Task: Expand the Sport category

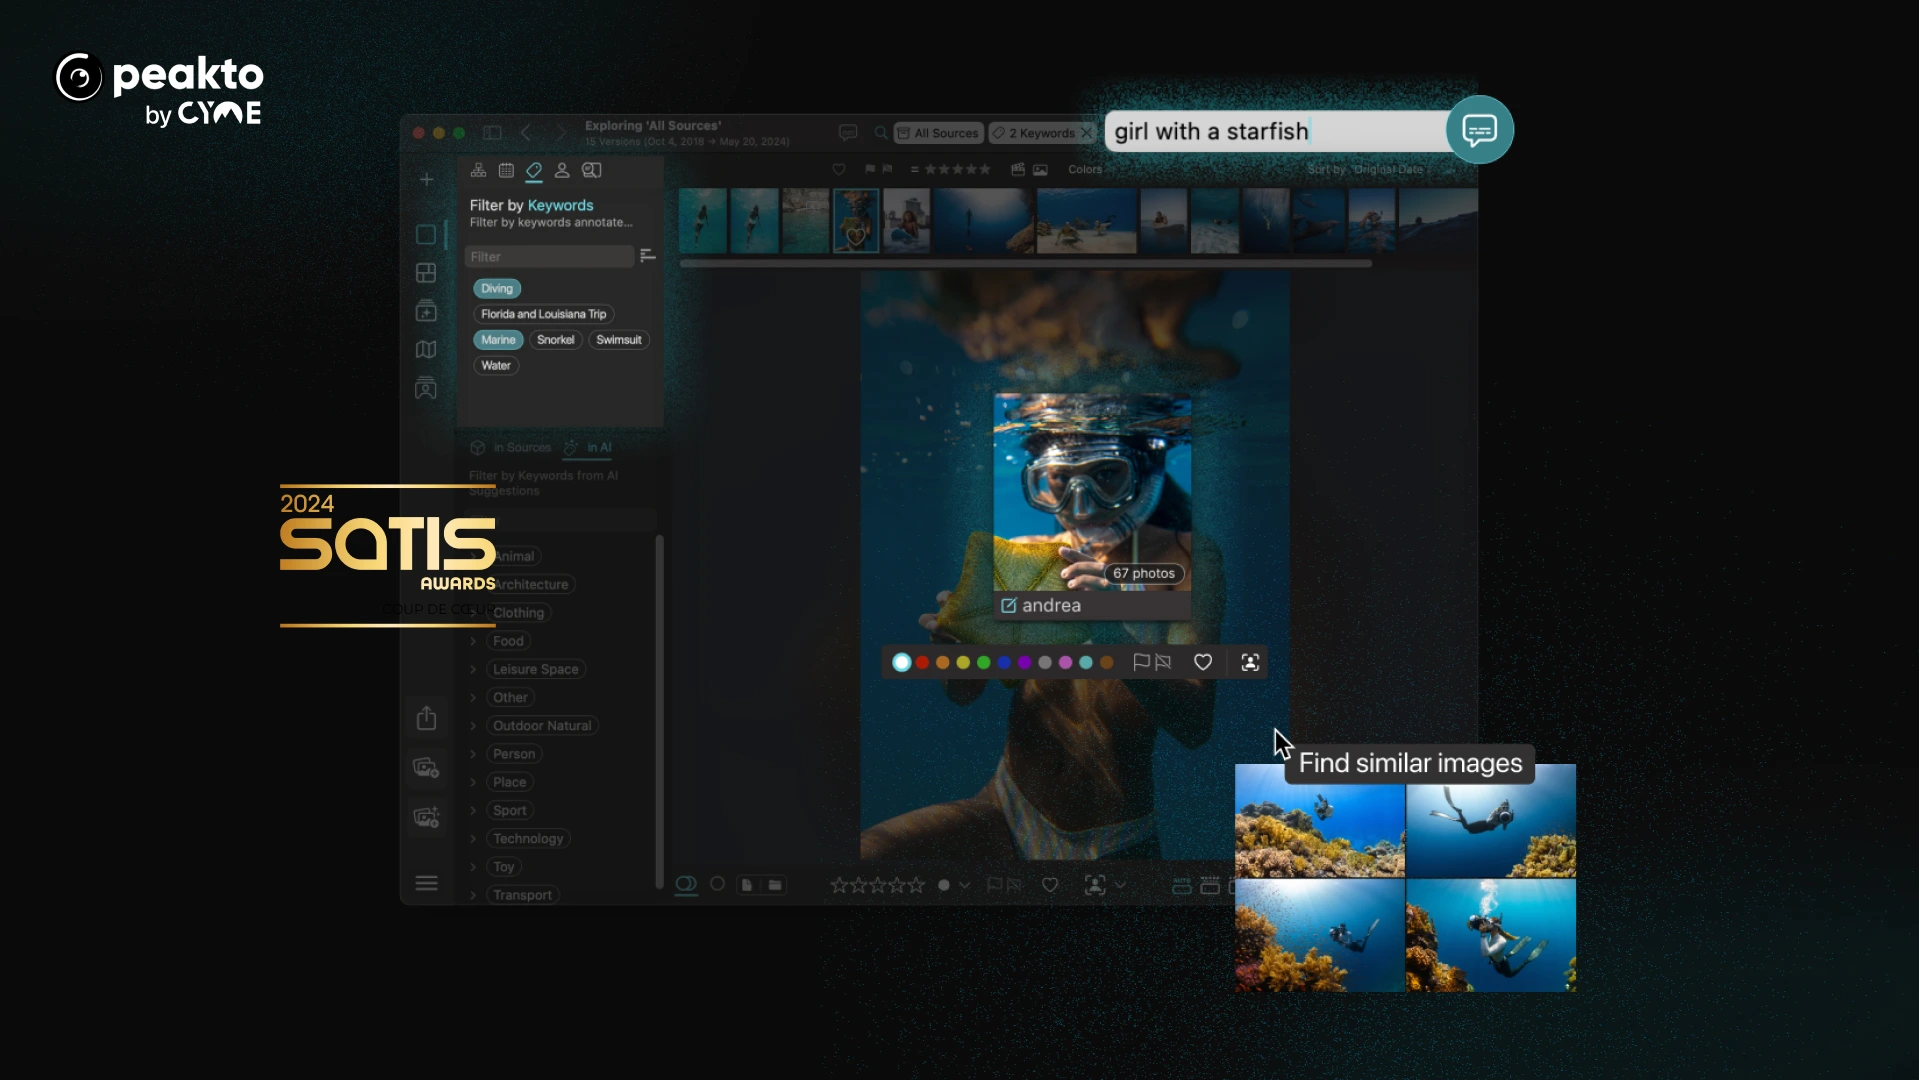Action: click(x=473, y=810)
